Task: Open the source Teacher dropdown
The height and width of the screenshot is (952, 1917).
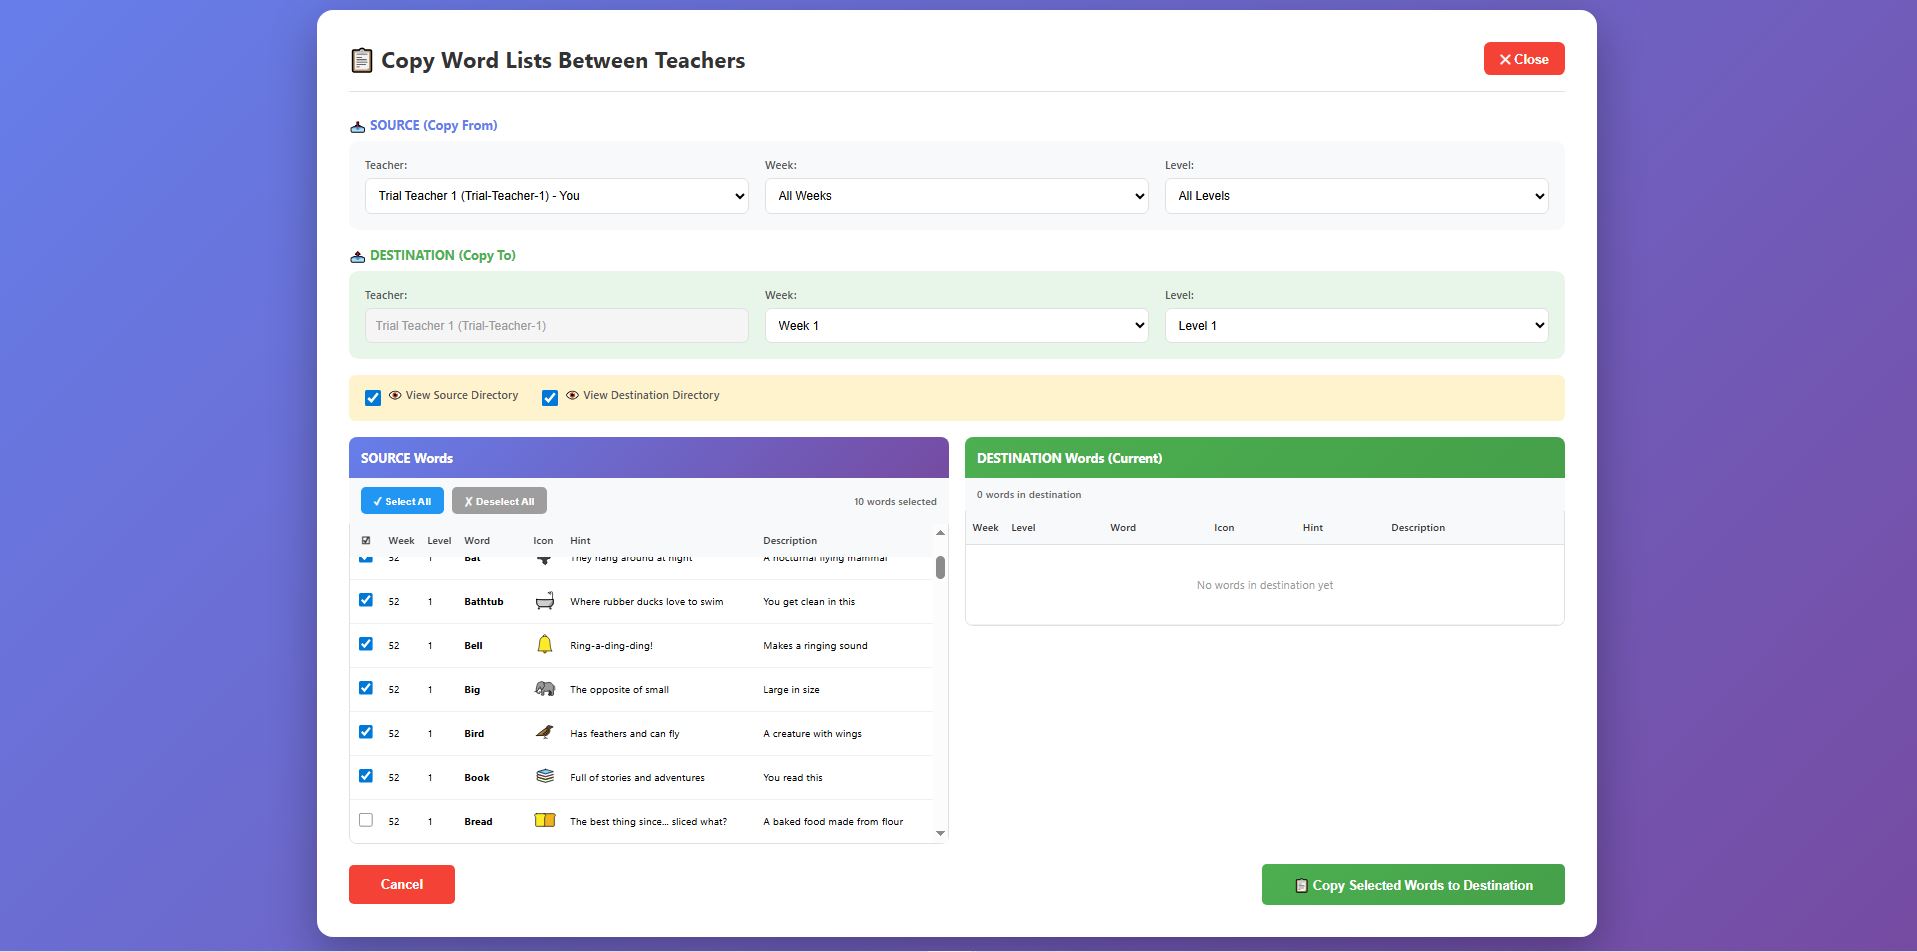Action: point(556,196)
